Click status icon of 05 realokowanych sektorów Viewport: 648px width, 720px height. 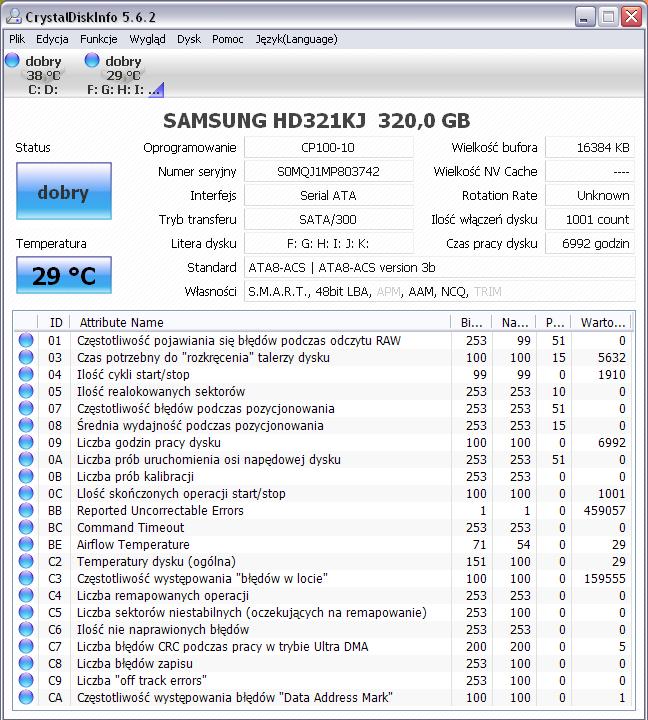[26, 391]
